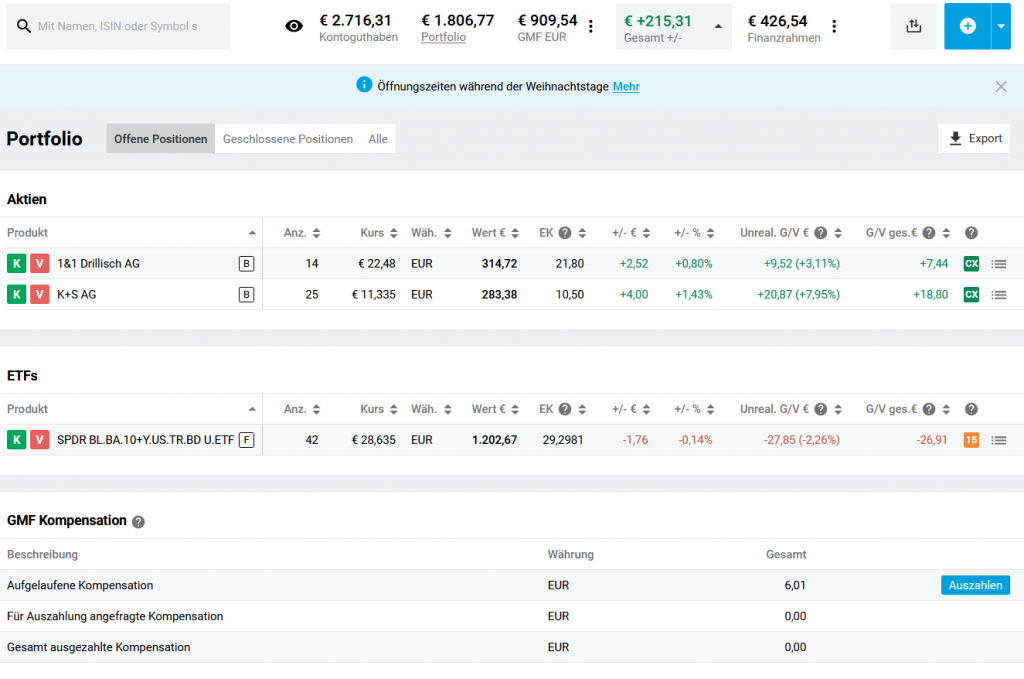Viewport: 1024px width, 679px height.
Task: Click the red V sell button for 1&1 Drillisch AG
Action: 39,263
